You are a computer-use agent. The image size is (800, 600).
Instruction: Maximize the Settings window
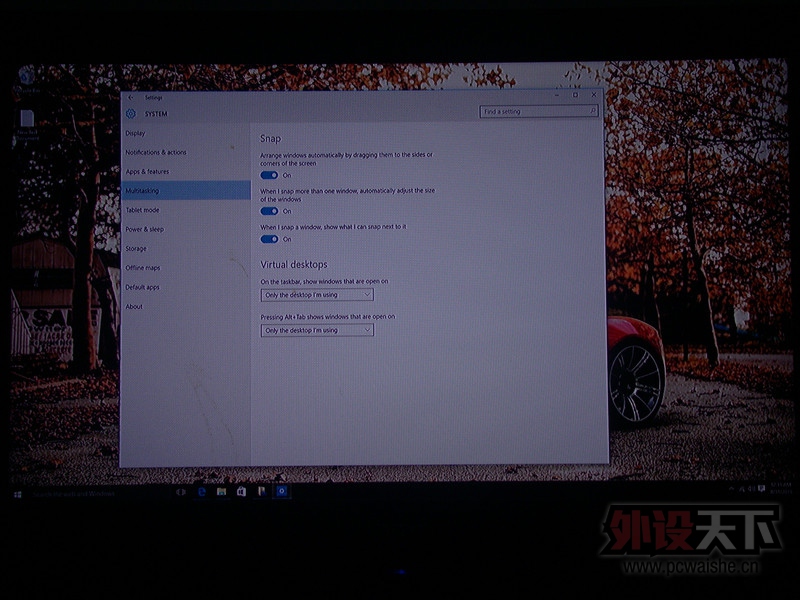pos(576,95)
